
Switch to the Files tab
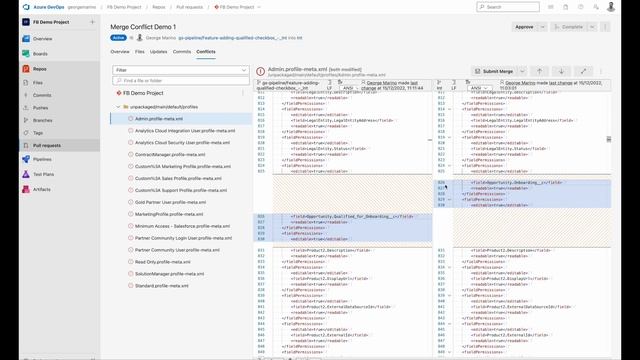[x=140, y=52]
